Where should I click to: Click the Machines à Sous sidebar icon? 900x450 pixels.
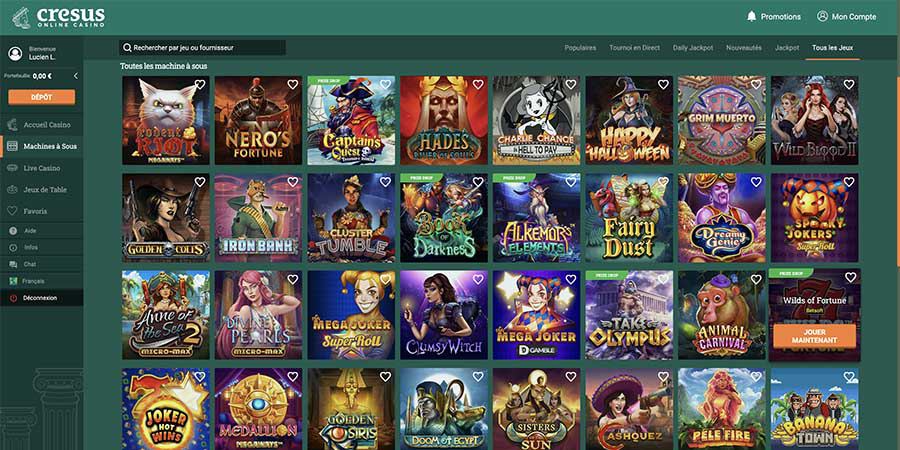click(12, 146)
